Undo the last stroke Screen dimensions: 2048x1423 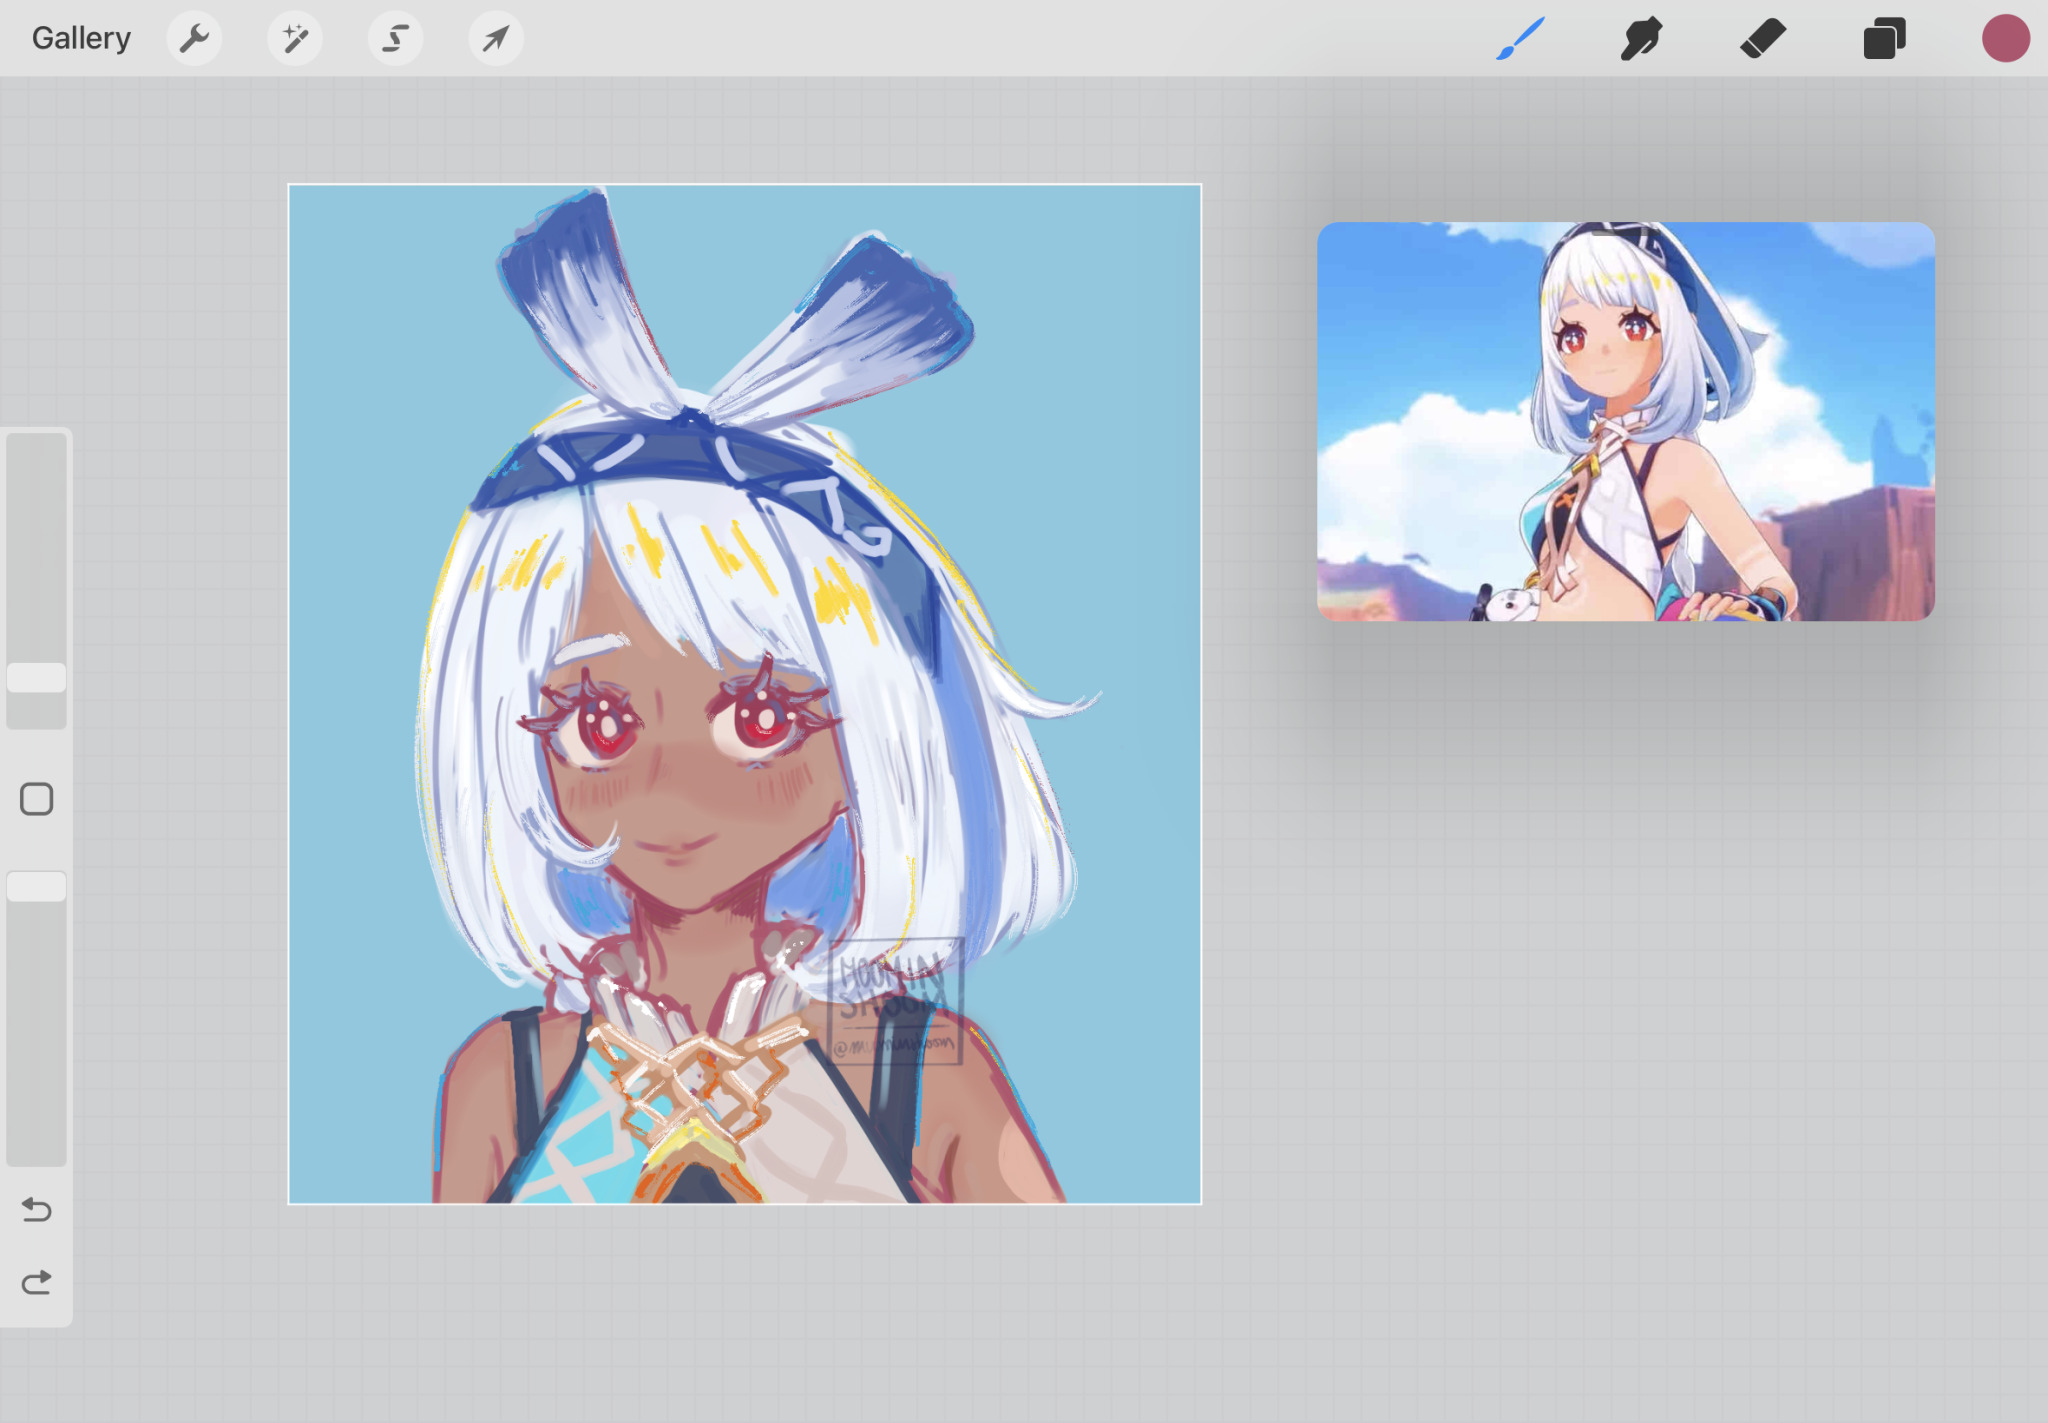pyautogui.click(x=37, y=1210)
